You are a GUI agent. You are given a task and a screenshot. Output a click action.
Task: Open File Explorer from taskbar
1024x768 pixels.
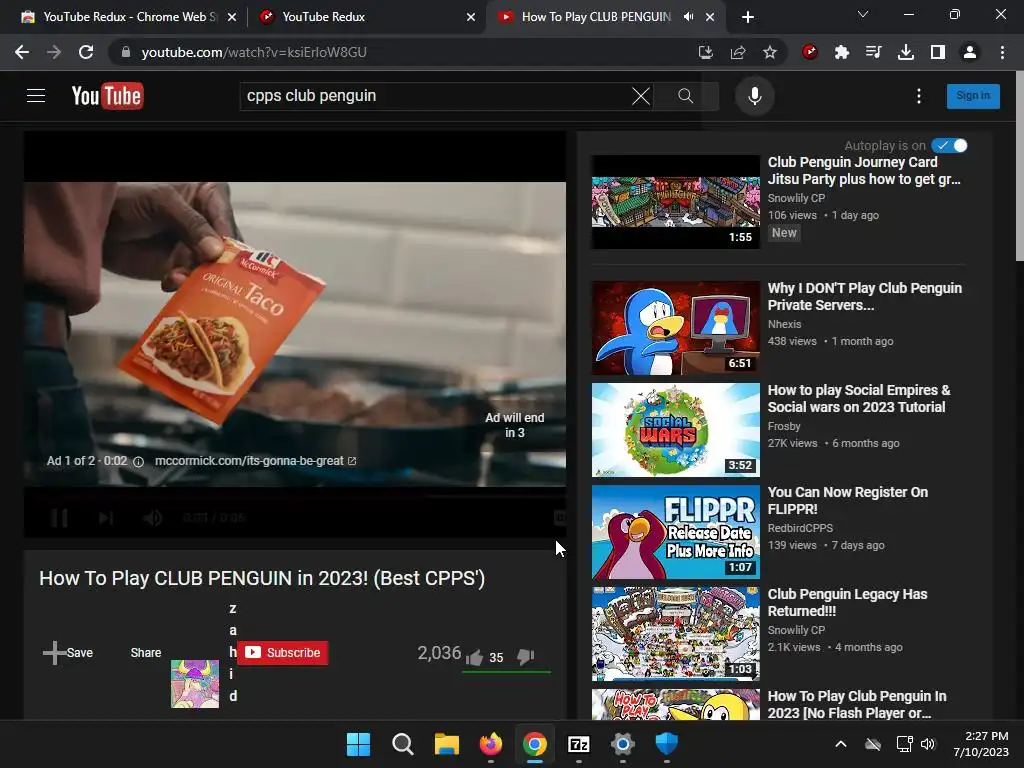coord(447,744)
